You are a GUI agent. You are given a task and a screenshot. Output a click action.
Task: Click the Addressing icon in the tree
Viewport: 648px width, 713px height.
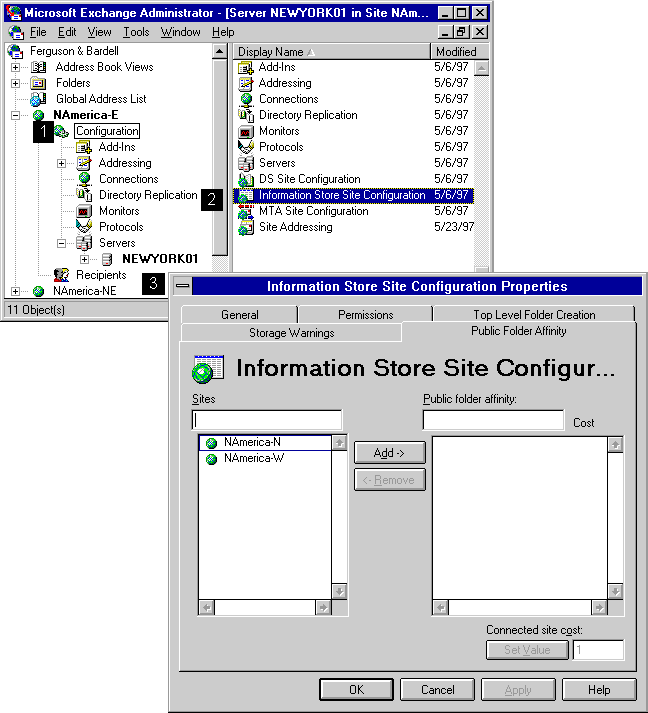pos(84,163)
